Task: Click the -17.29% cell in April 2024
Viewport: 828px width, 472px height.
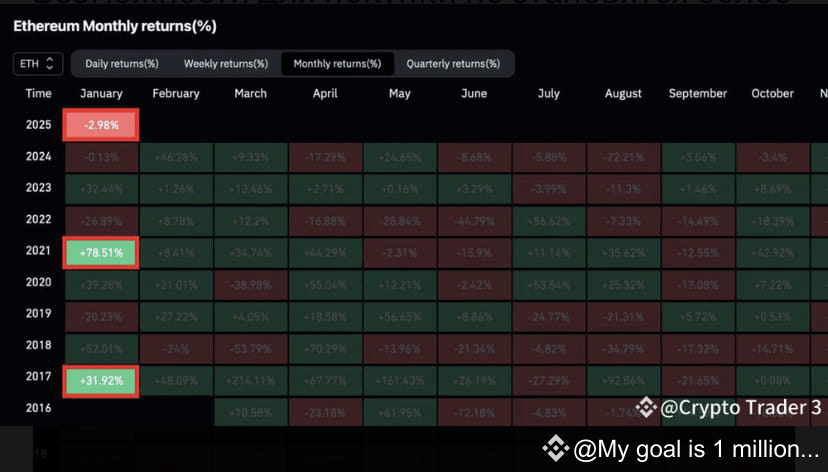Action: [325, 157]
